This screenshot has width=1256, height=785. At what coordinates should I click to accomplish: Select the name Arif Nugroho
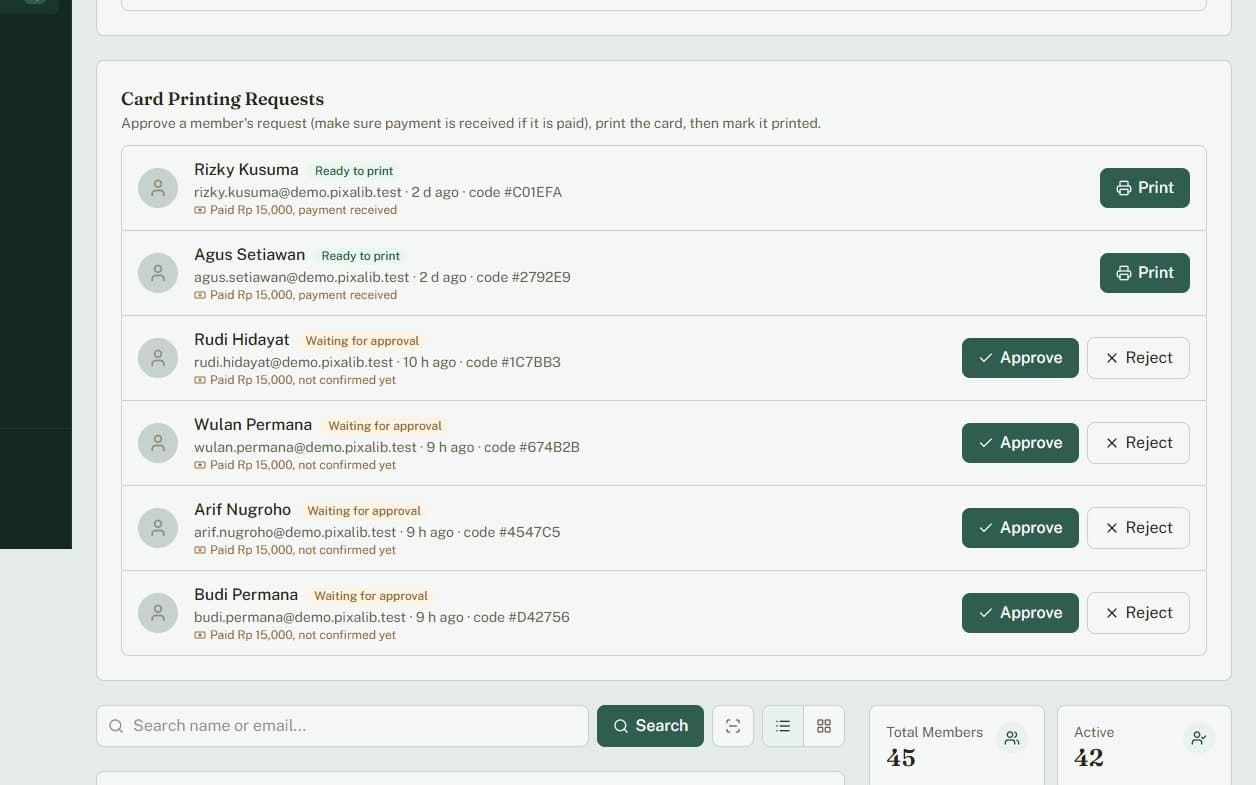pyautogui.click(x=243, y=510)
